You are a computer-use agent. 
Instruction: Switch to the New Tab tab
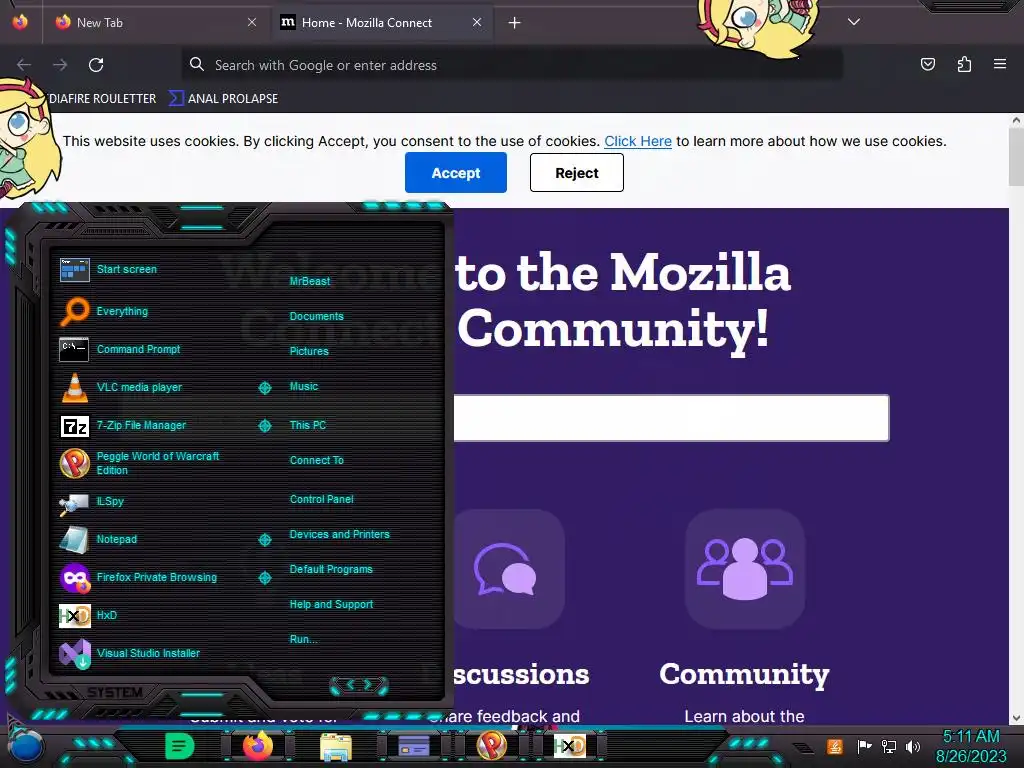[x=155, y=22]
